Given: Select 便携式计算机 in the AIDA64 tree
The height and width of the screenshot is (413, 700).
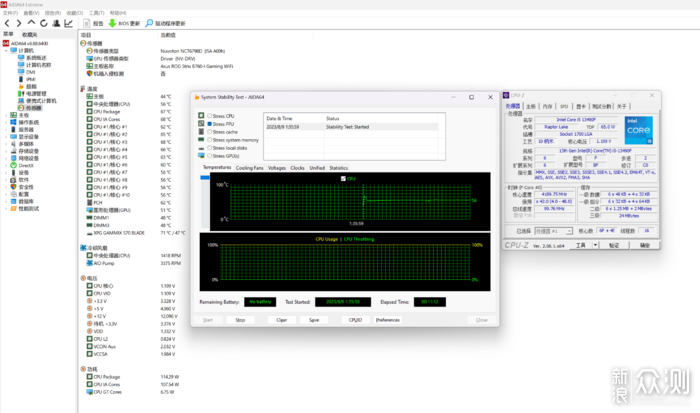Looking at the screenshot, I should [x=41, y=101].
